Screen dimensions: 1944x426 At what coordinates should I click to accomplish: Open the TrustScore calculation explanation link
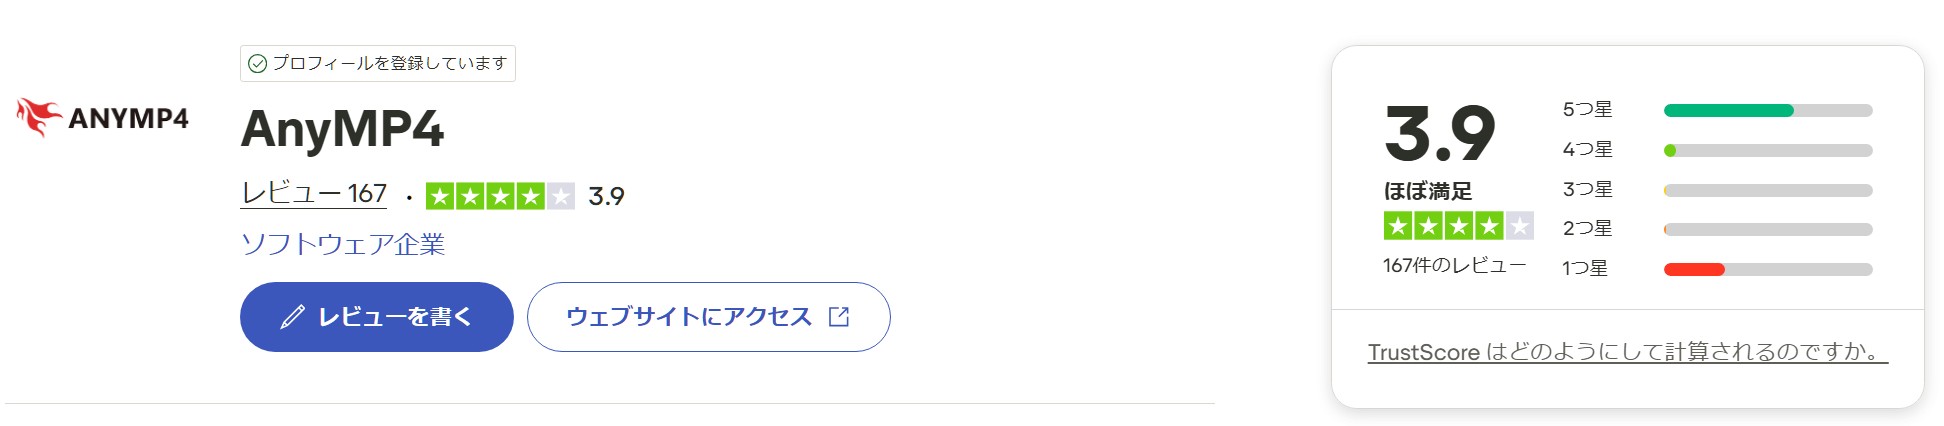tap(1627, 352)
